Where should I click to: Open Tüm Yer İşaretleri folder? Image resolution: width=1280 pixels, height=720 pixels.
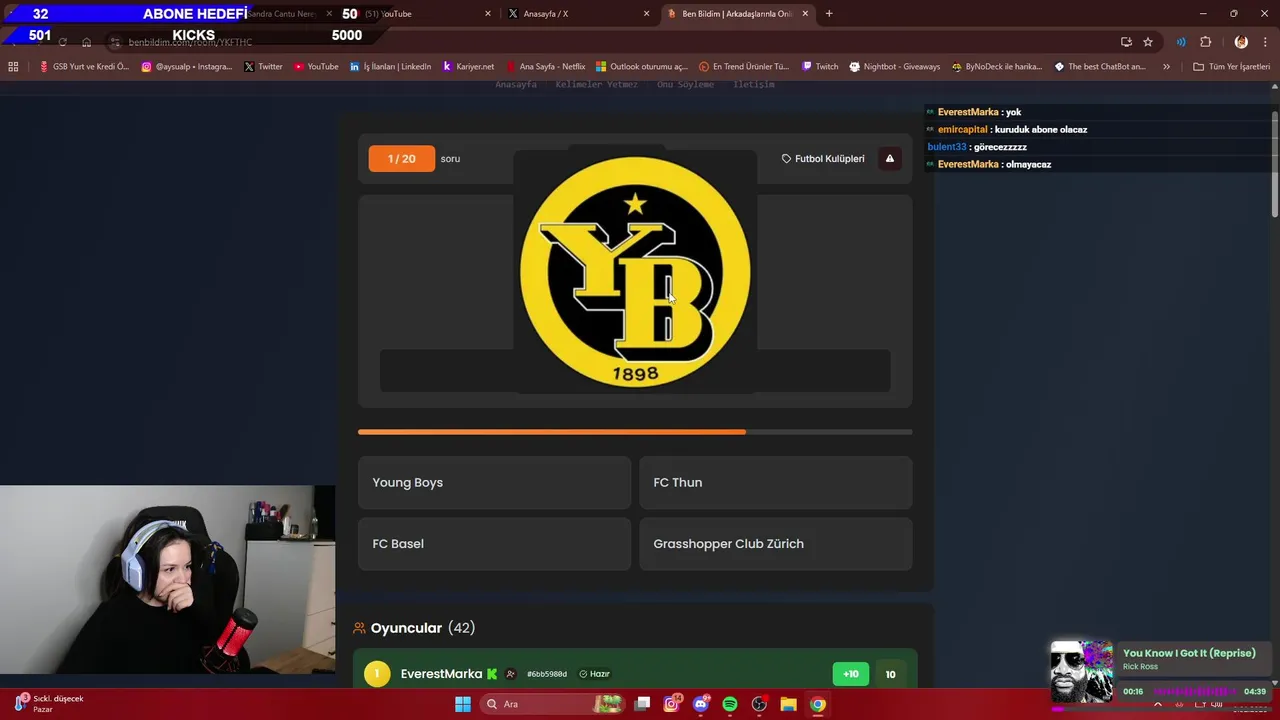coord(1231,67)
